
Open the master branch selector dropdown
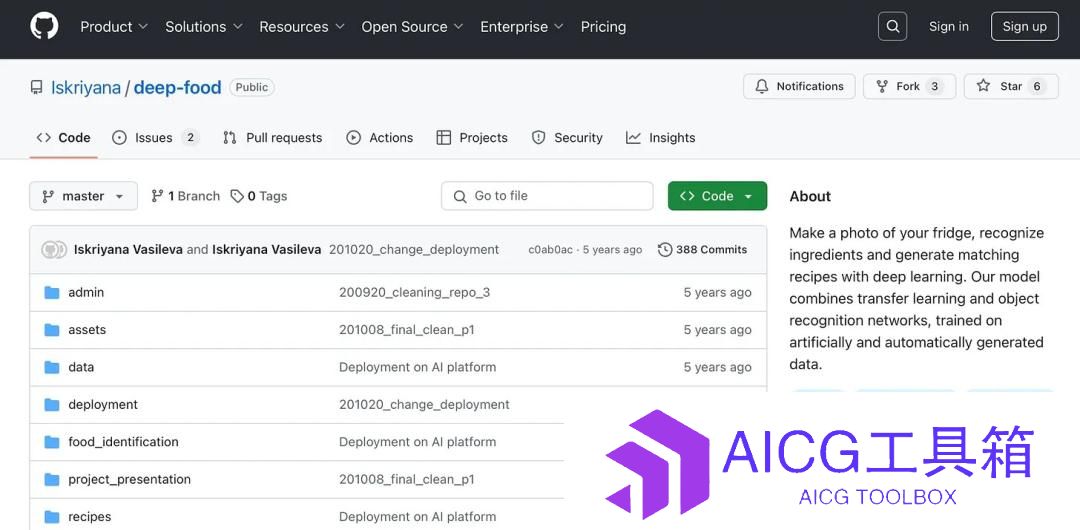pyautogui.click(x=83, y=196)
